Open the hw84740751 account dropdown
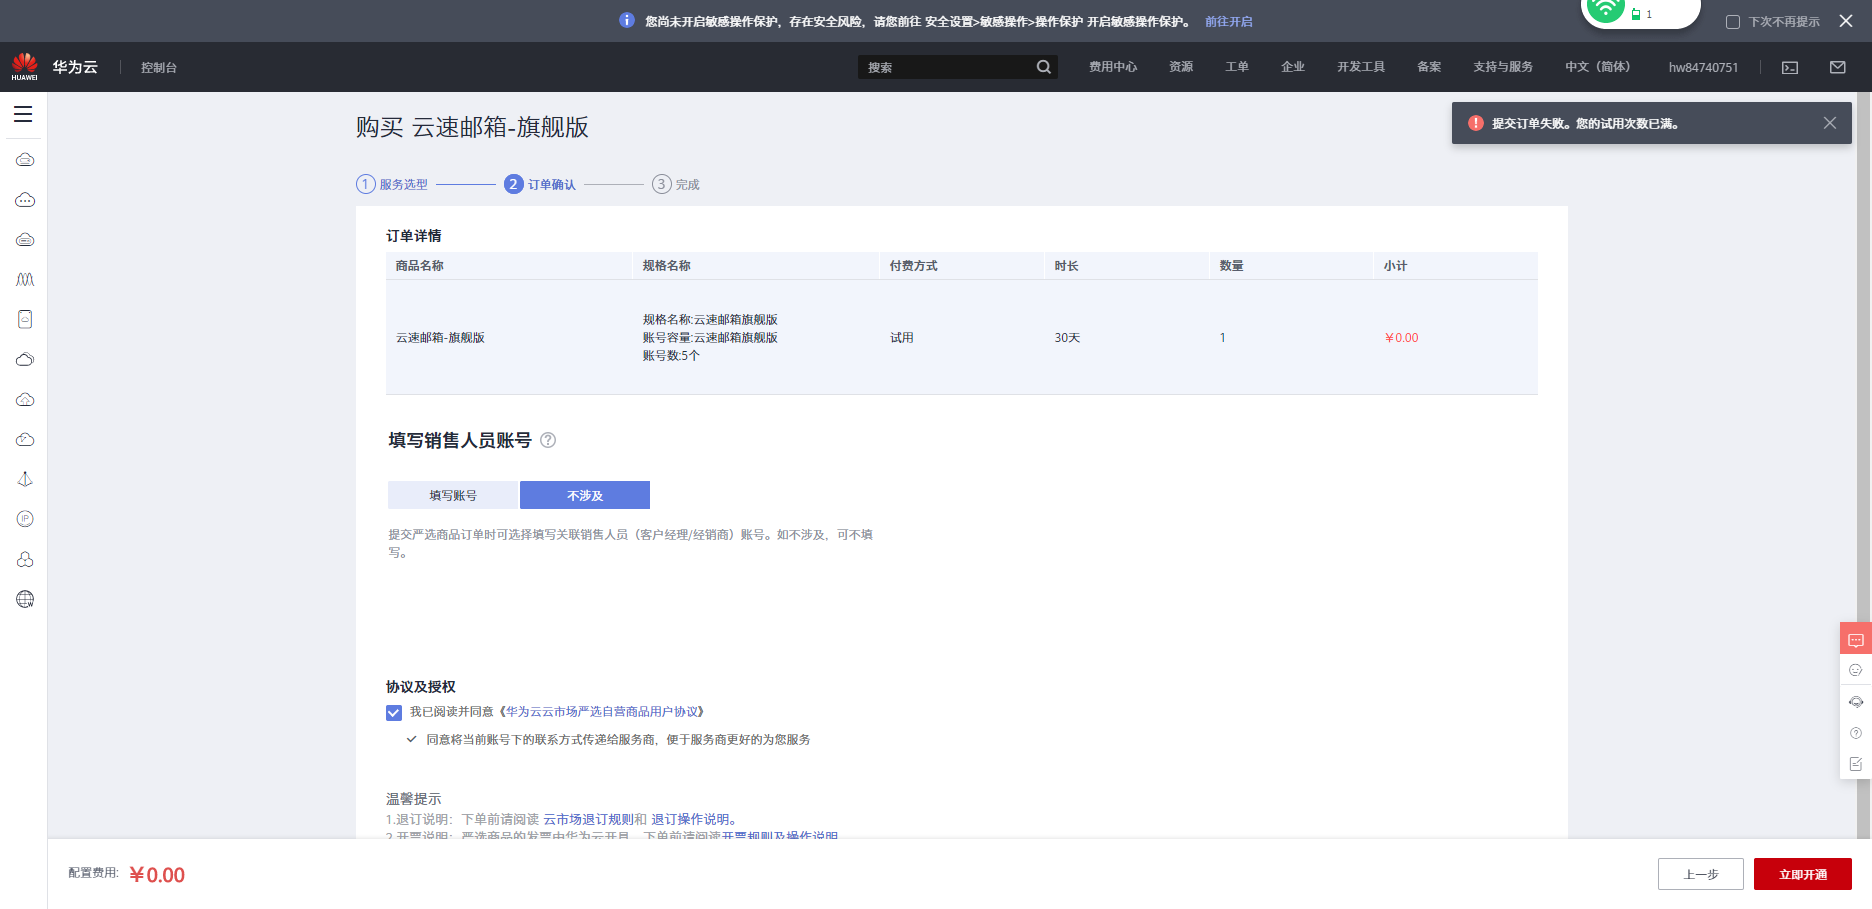1872x909 pixels. [x=1703, y=67]
